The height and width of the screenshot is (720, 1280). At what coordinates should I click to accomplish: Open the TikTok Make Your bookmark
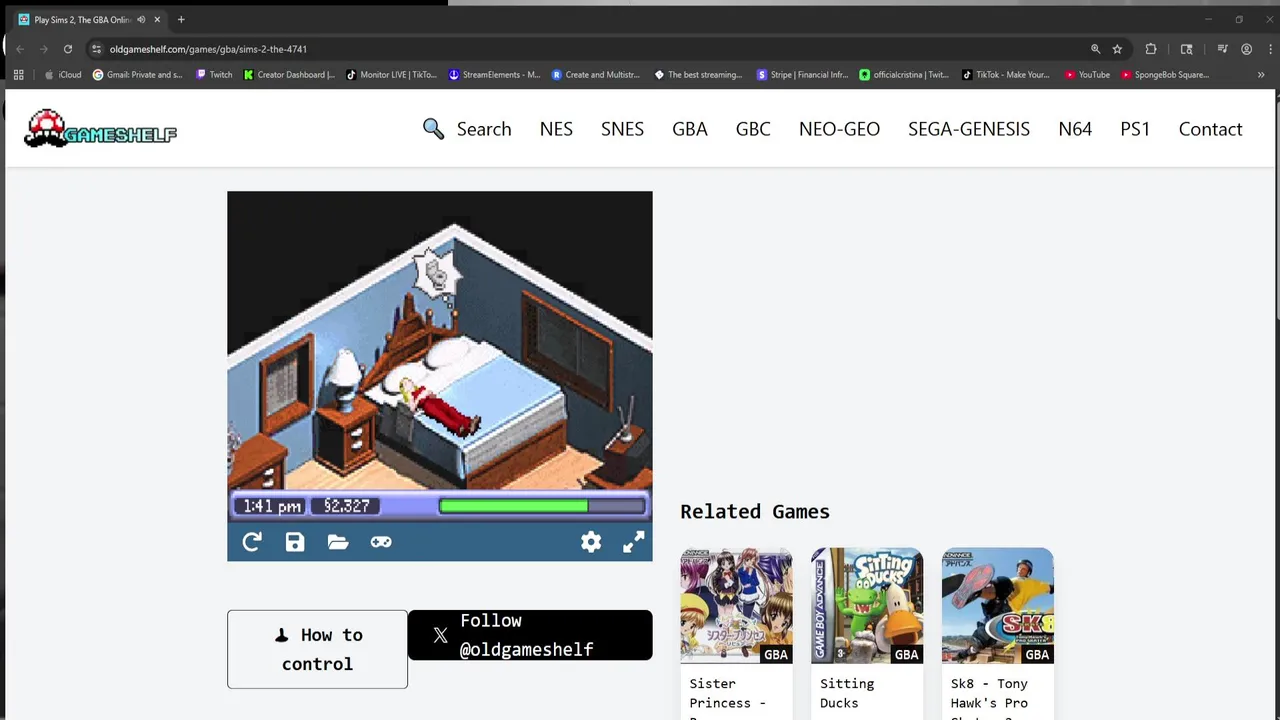1006,75
